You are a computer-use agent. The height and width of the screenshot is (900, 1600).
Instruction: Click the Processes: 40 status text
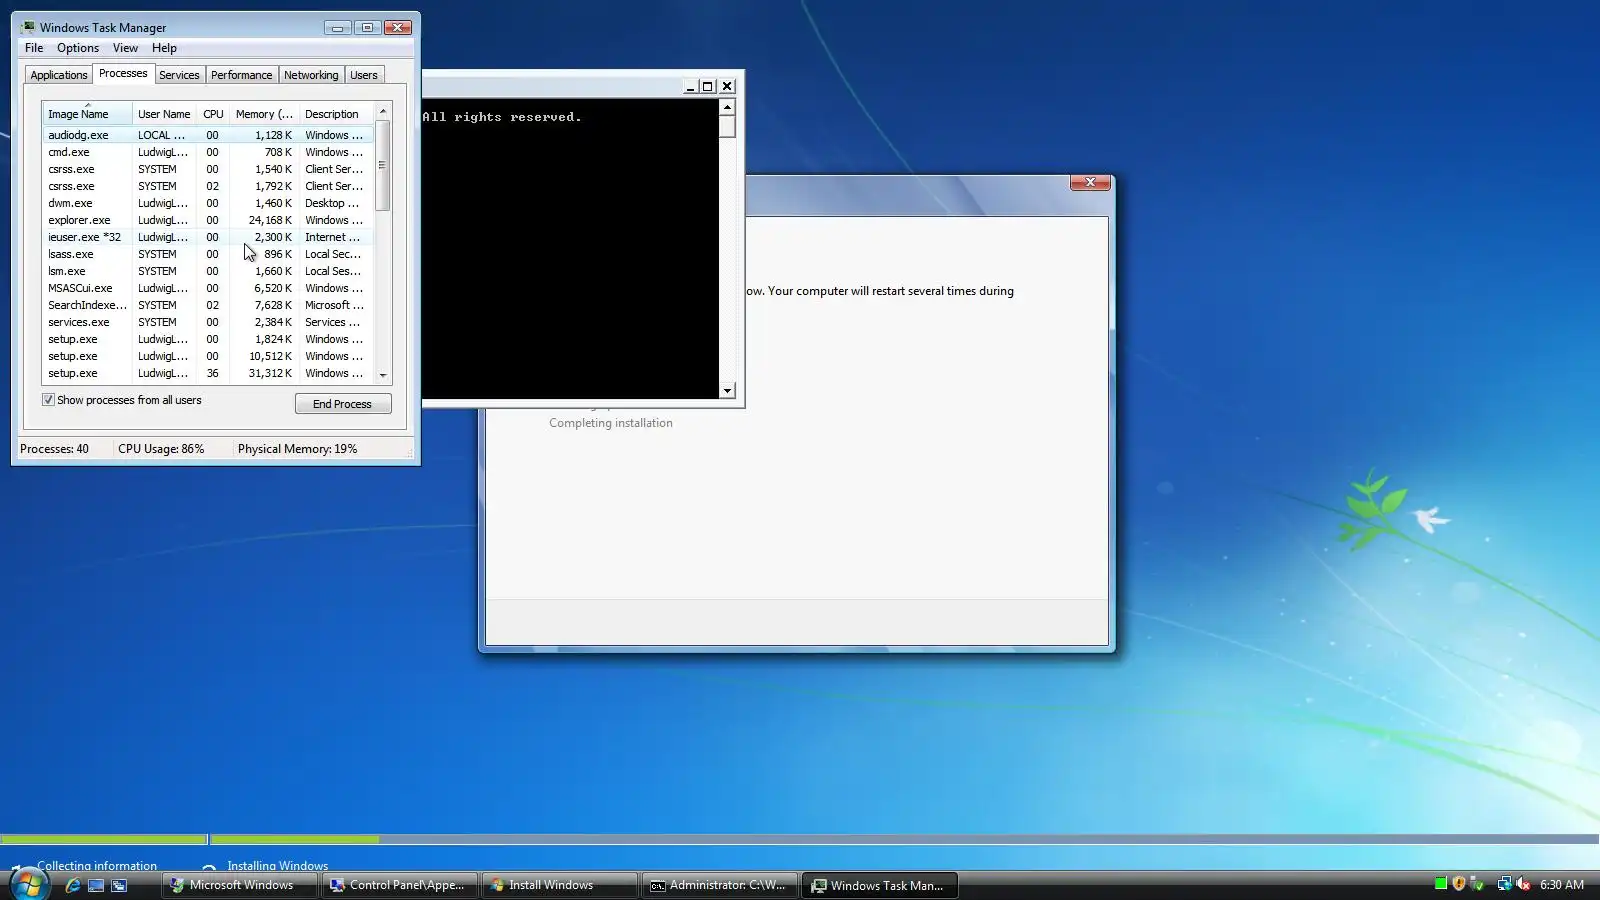pos(54,449)
